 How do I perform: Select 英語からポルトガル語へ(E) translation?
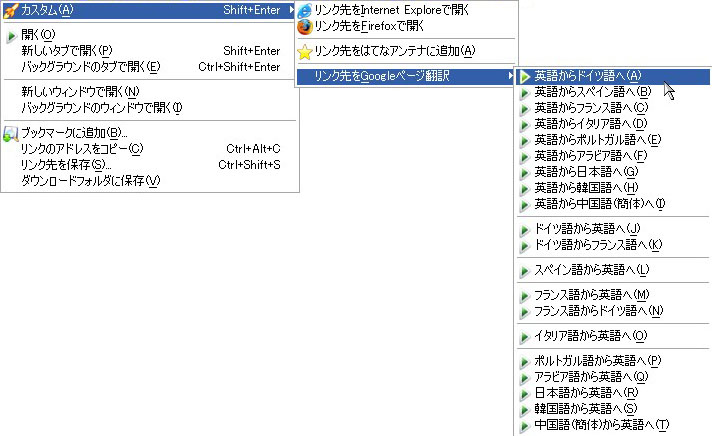pos(613,140)
